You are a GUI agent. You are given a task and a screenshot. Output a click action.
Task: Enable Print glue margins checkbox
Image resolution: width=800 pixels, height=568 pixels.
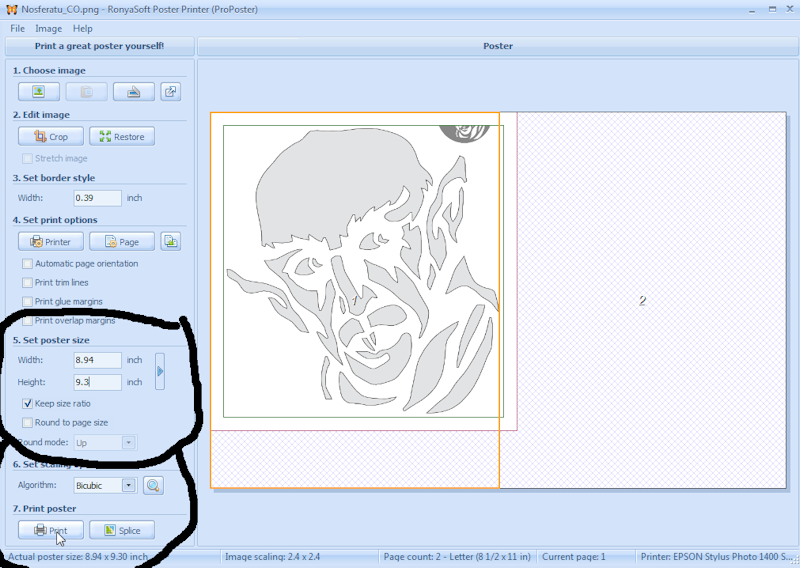[x=28, y=302]
